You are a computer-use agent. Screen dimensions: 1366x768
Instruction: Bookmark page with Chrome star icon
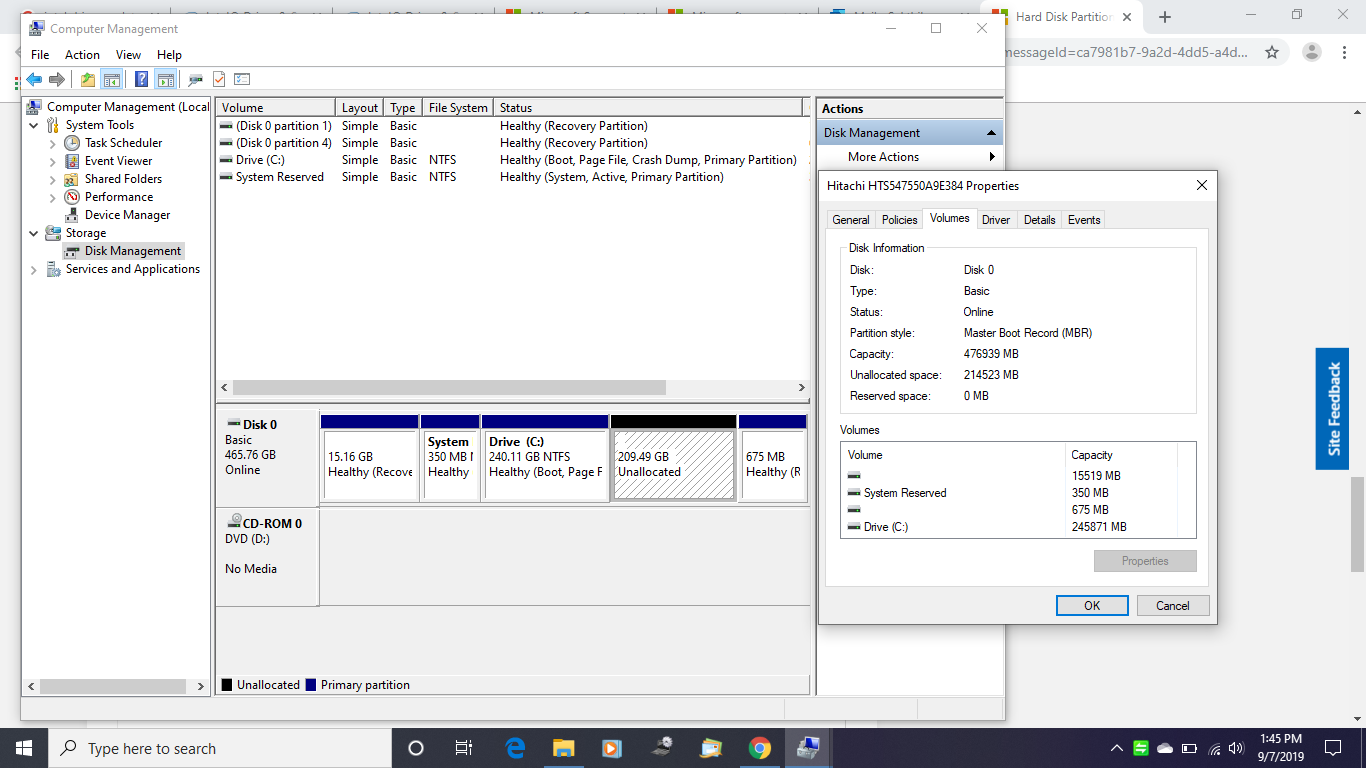tap(1272, 52)
